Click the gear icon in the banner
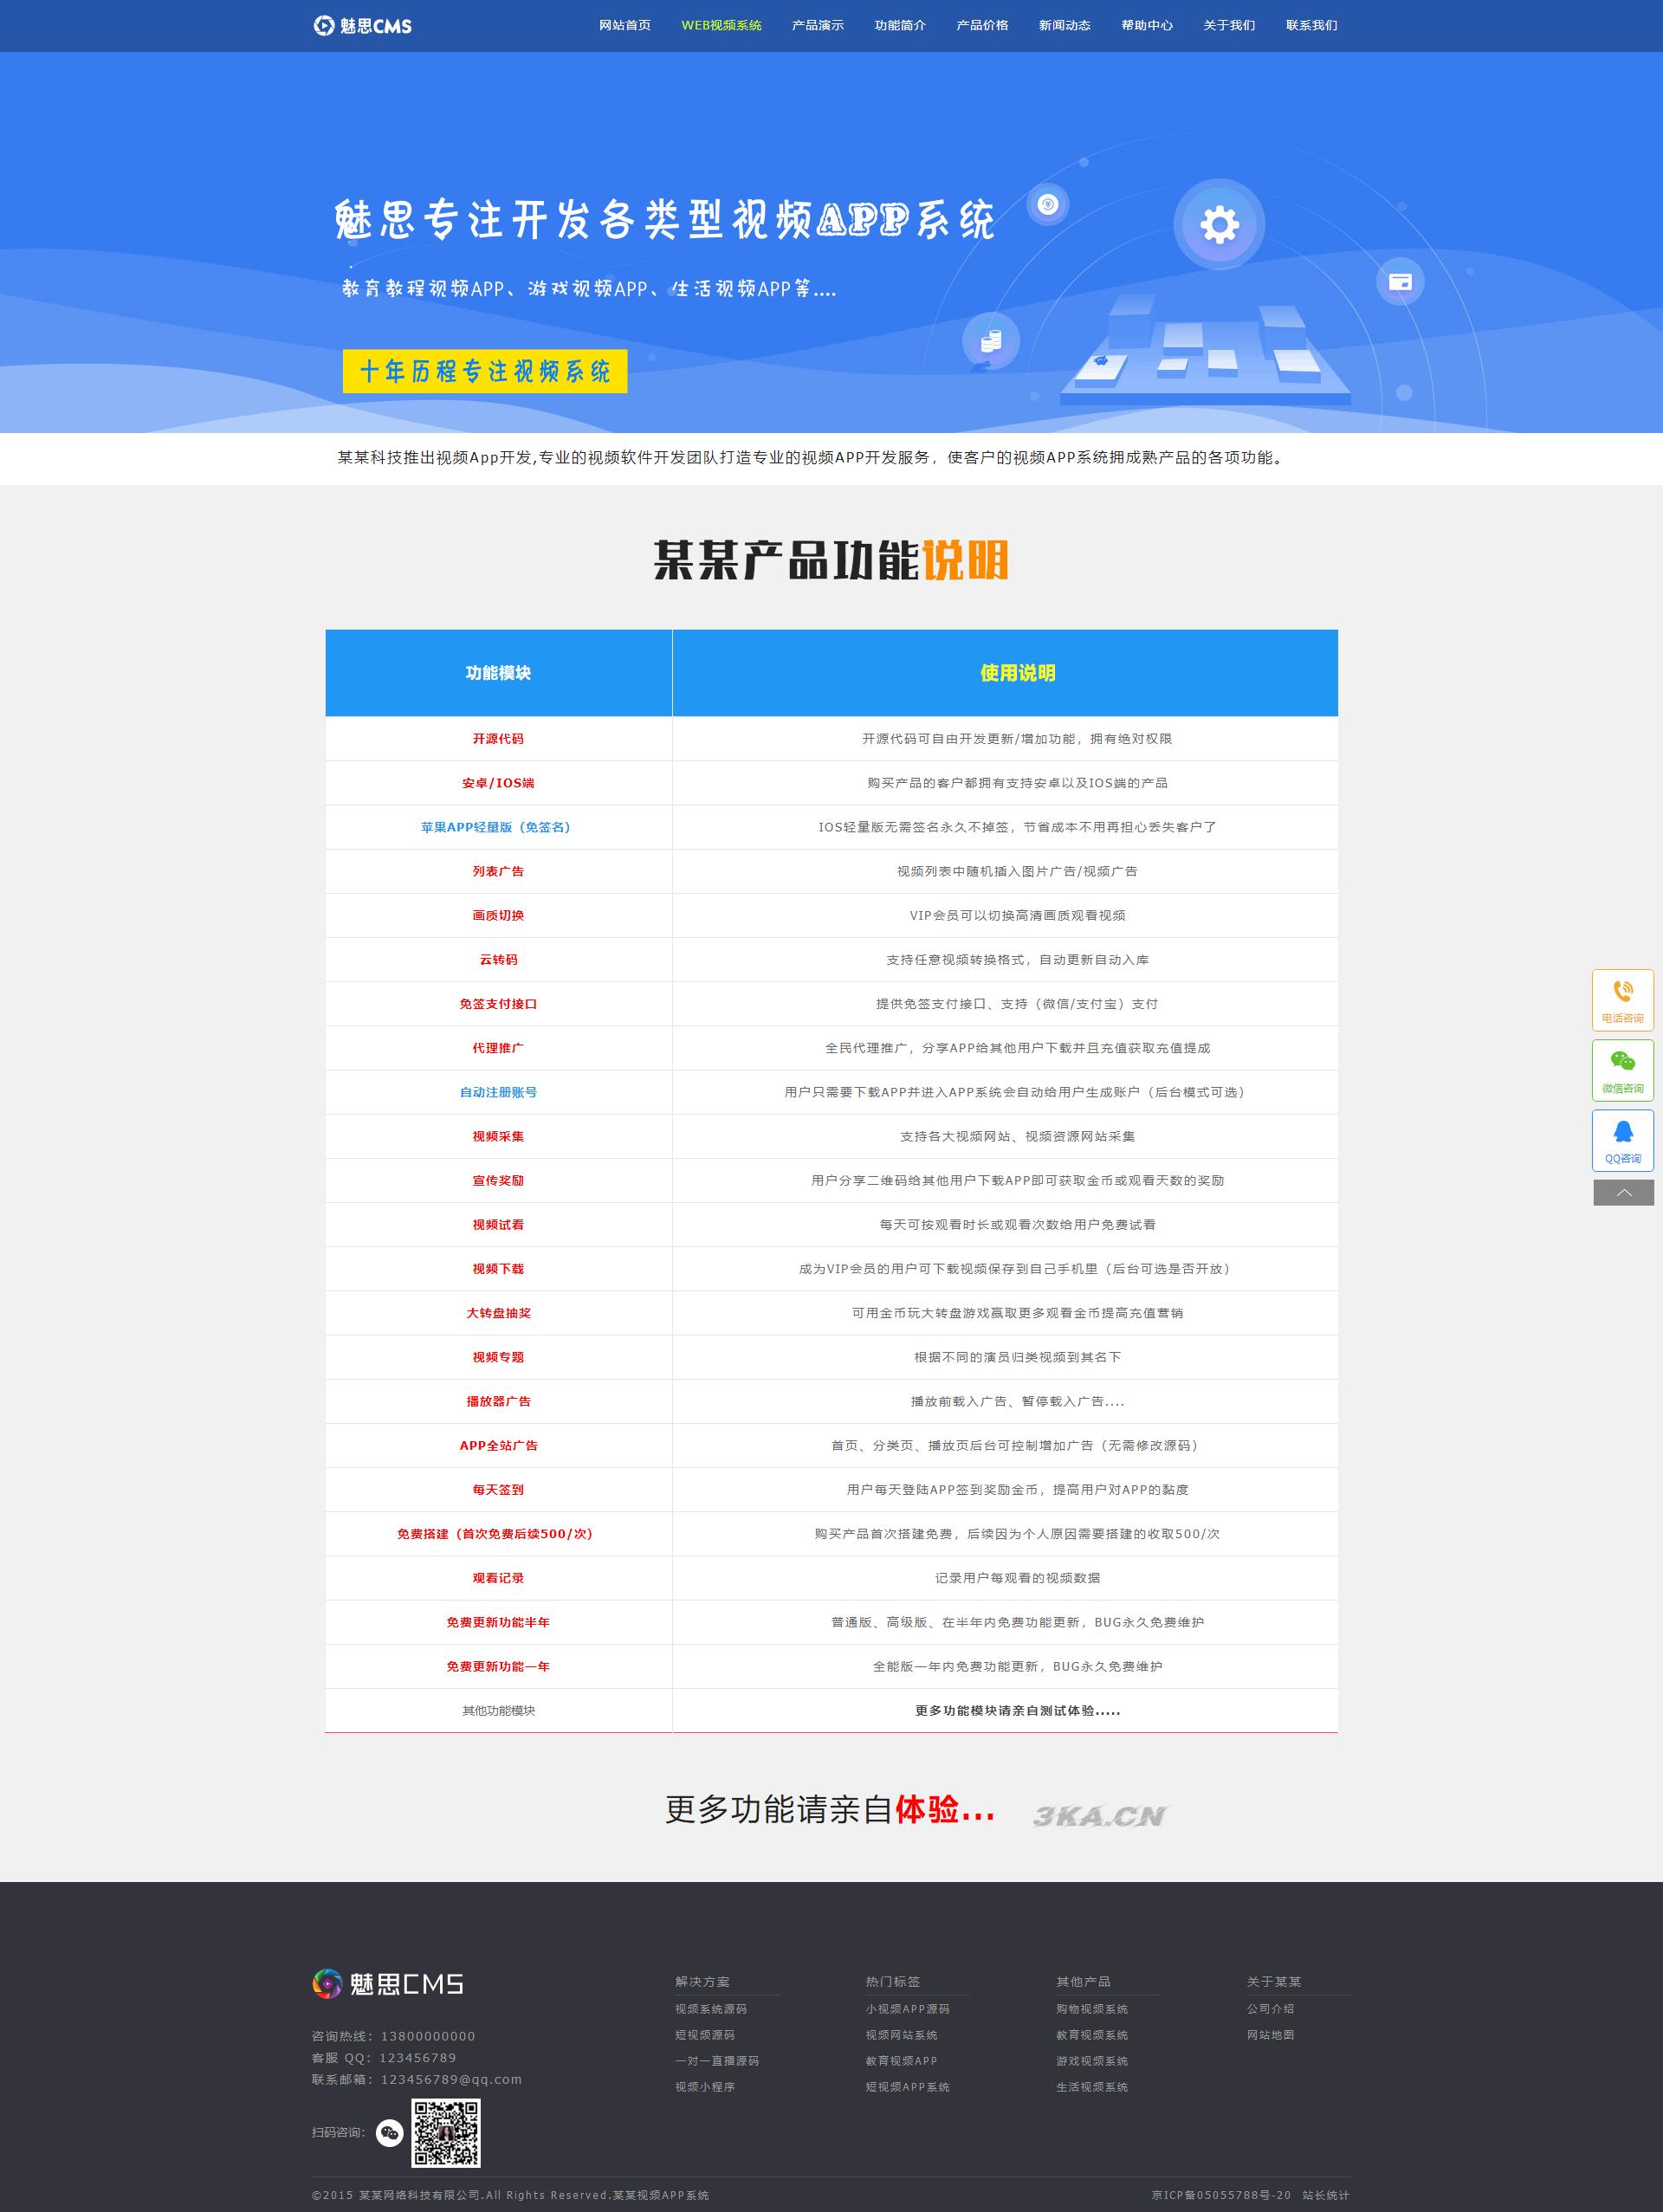This screenshot has height=2212, width=1663. tap(1219, 225)
